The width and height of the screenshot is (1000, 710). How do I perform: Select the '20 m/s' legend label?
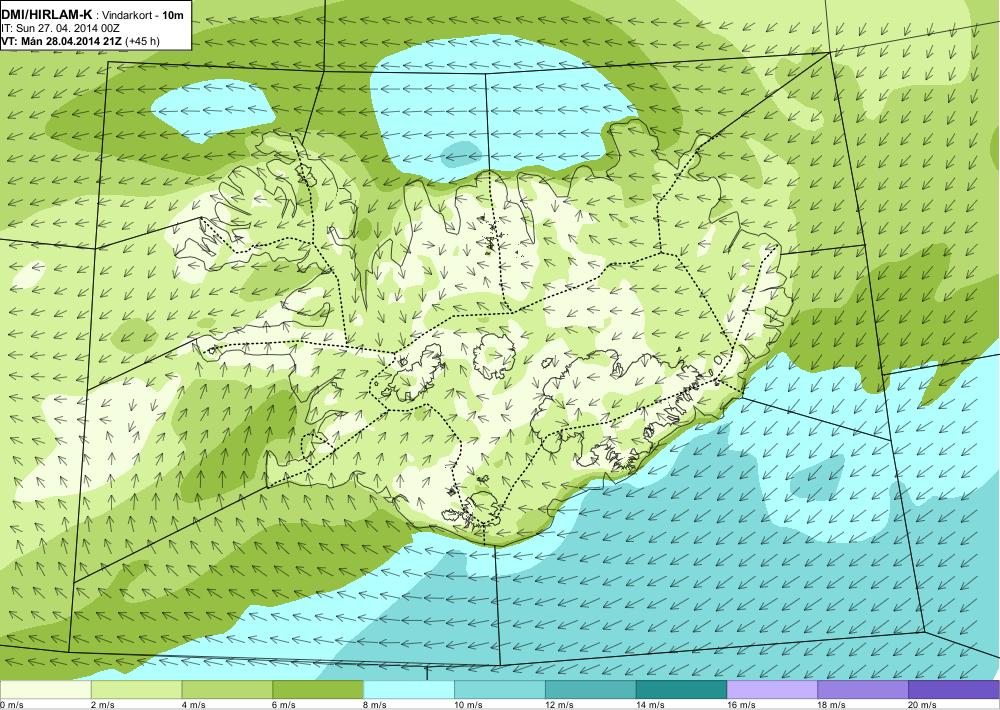point(923,705)
